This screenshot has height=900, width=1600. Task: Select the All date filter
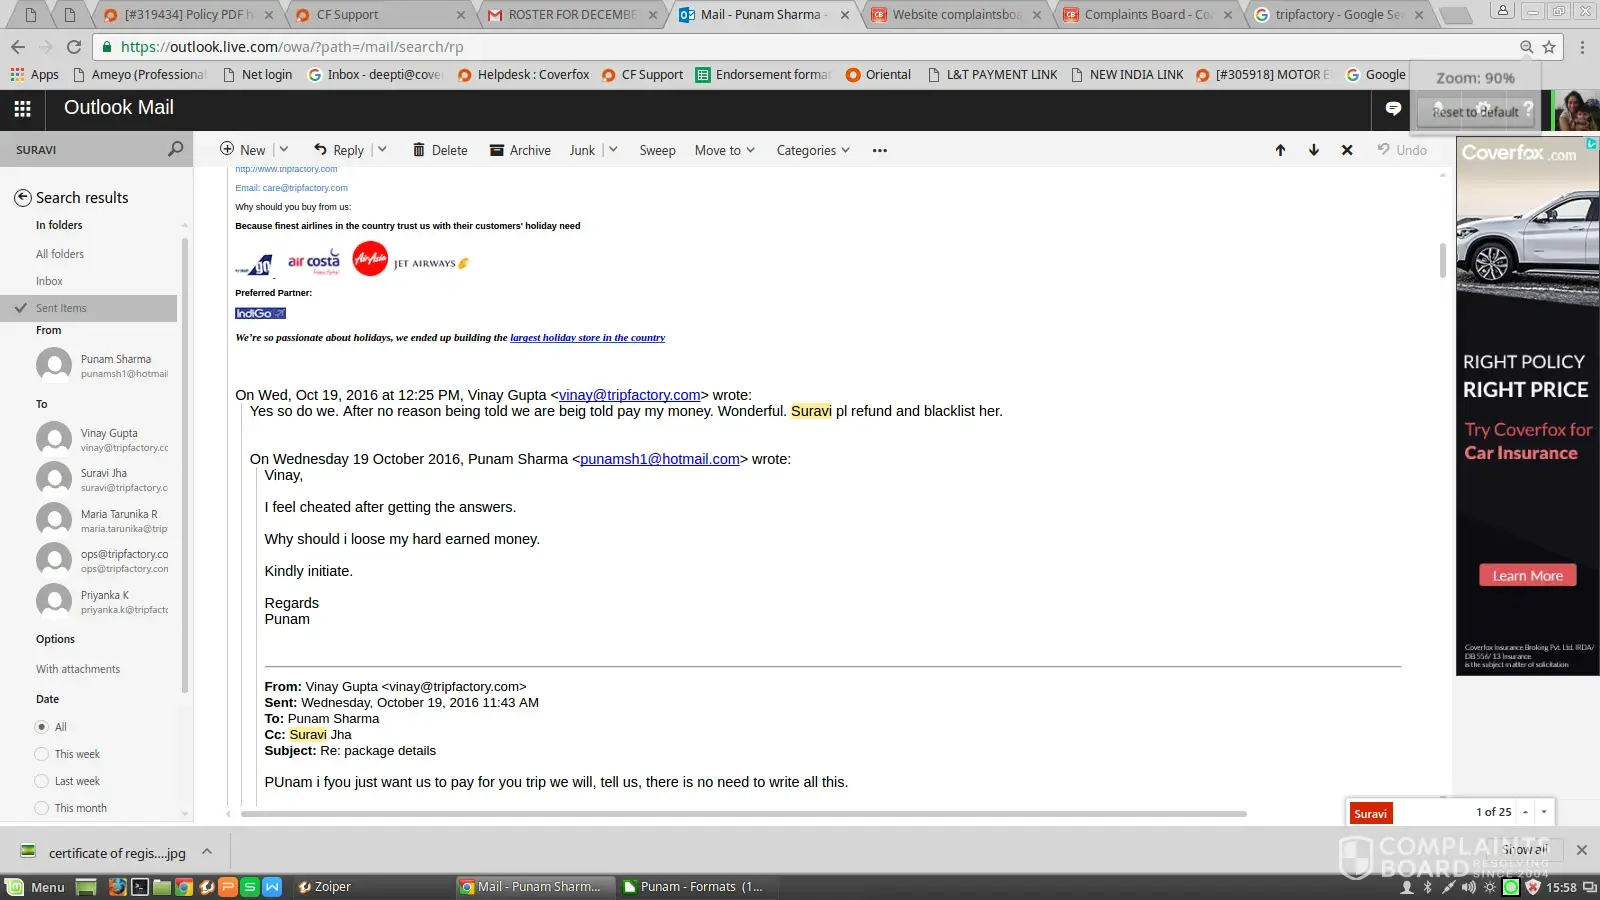(x=42, y=727)
